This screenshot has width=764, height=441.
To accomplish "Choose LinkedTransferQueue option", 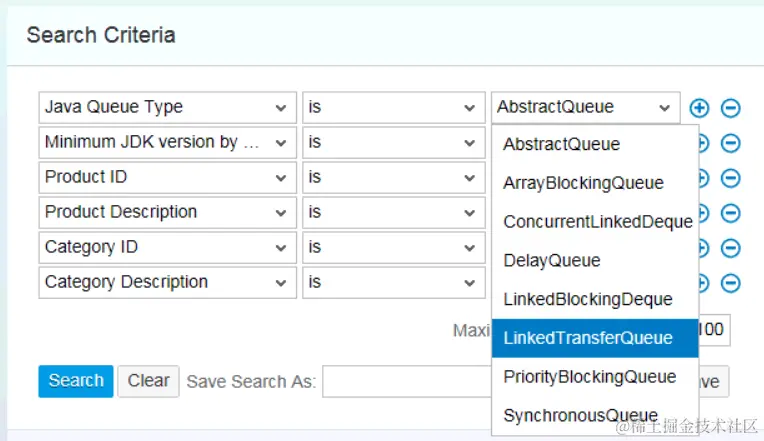I will point(587,338).
